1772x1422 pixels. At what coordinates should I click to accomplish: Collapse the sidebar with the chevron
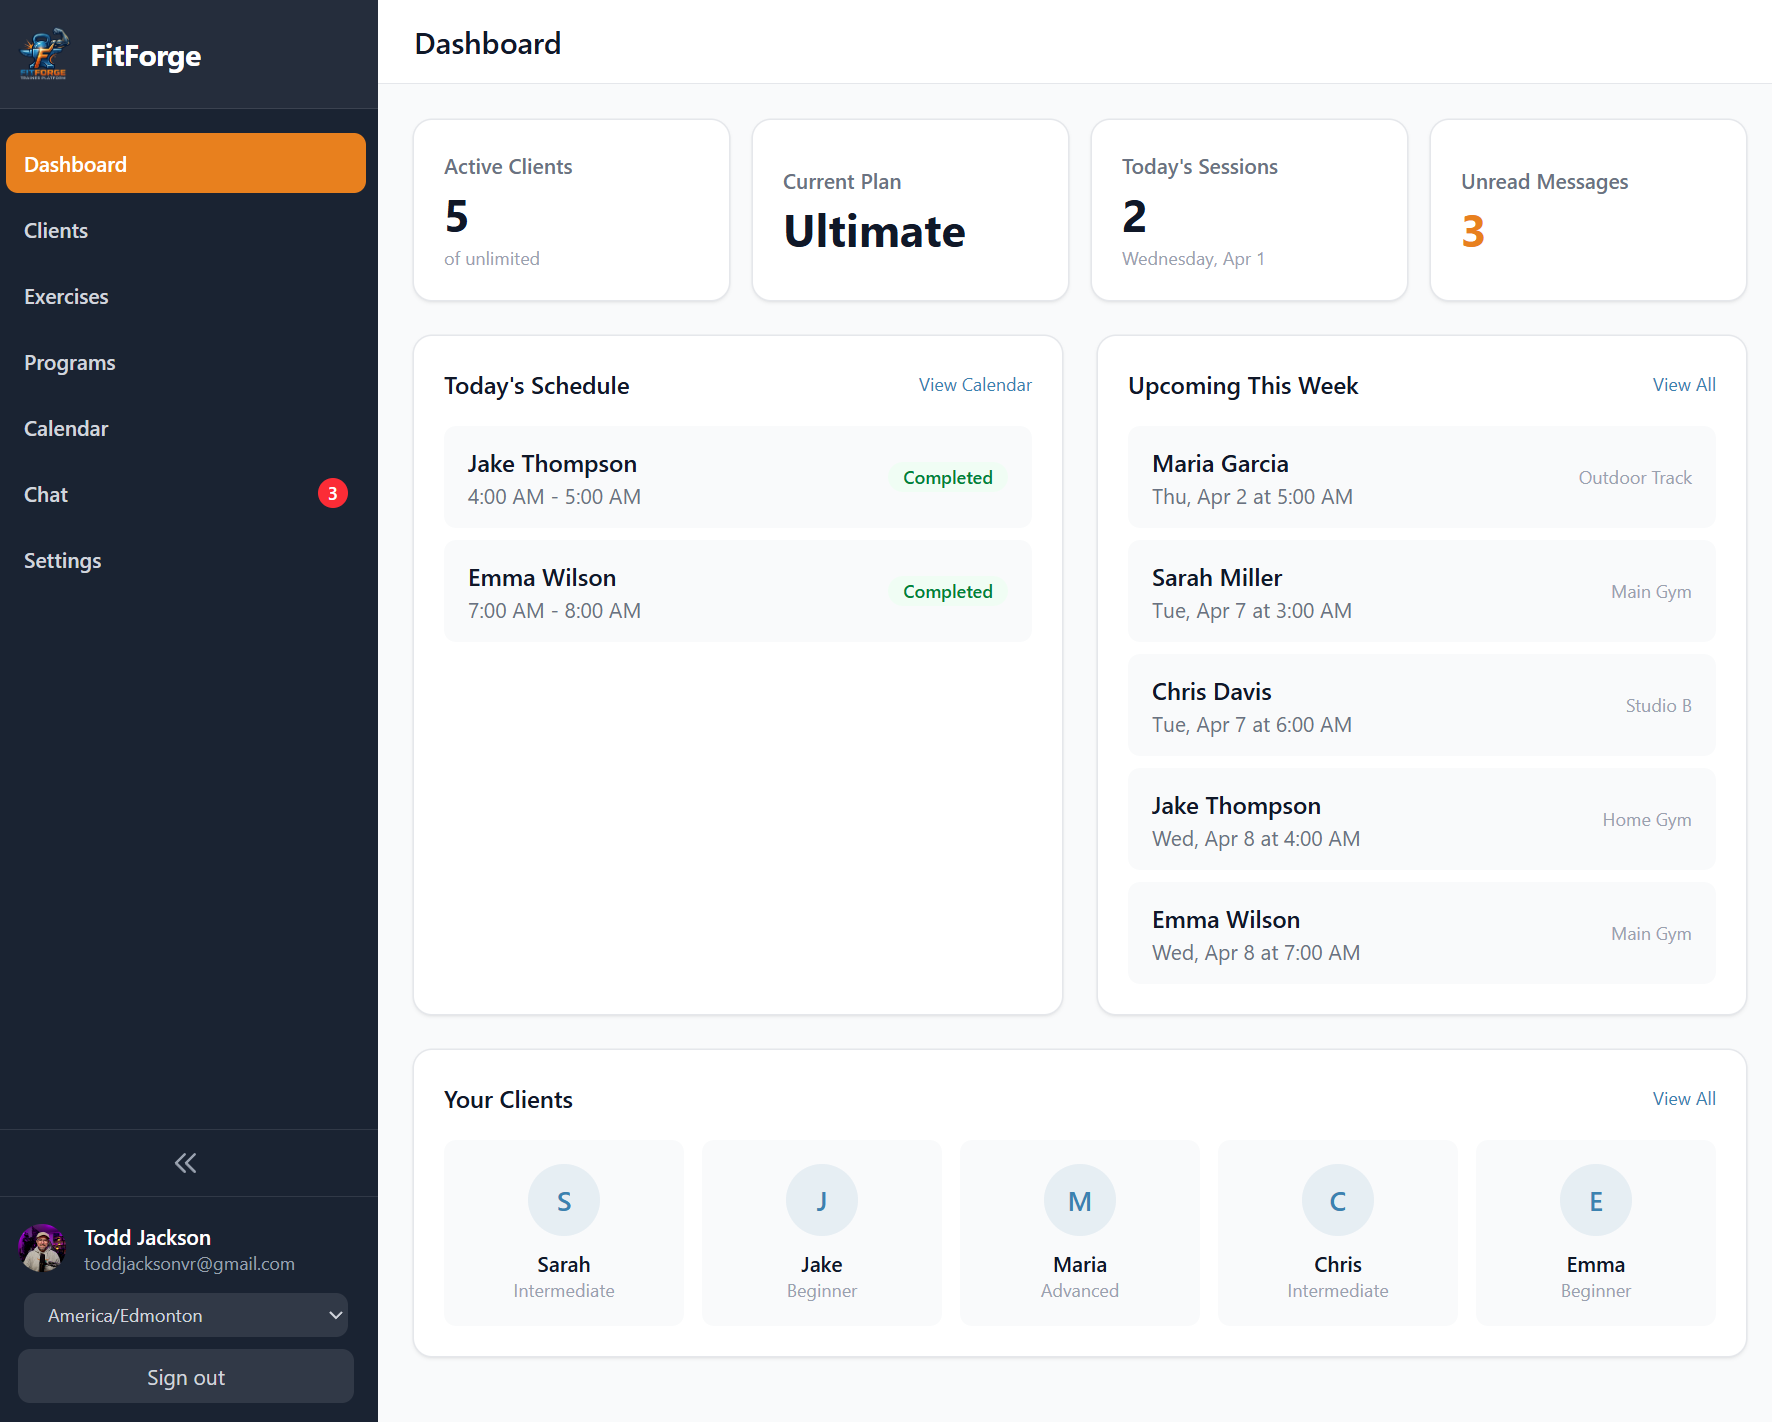(x=185, y=1162)
